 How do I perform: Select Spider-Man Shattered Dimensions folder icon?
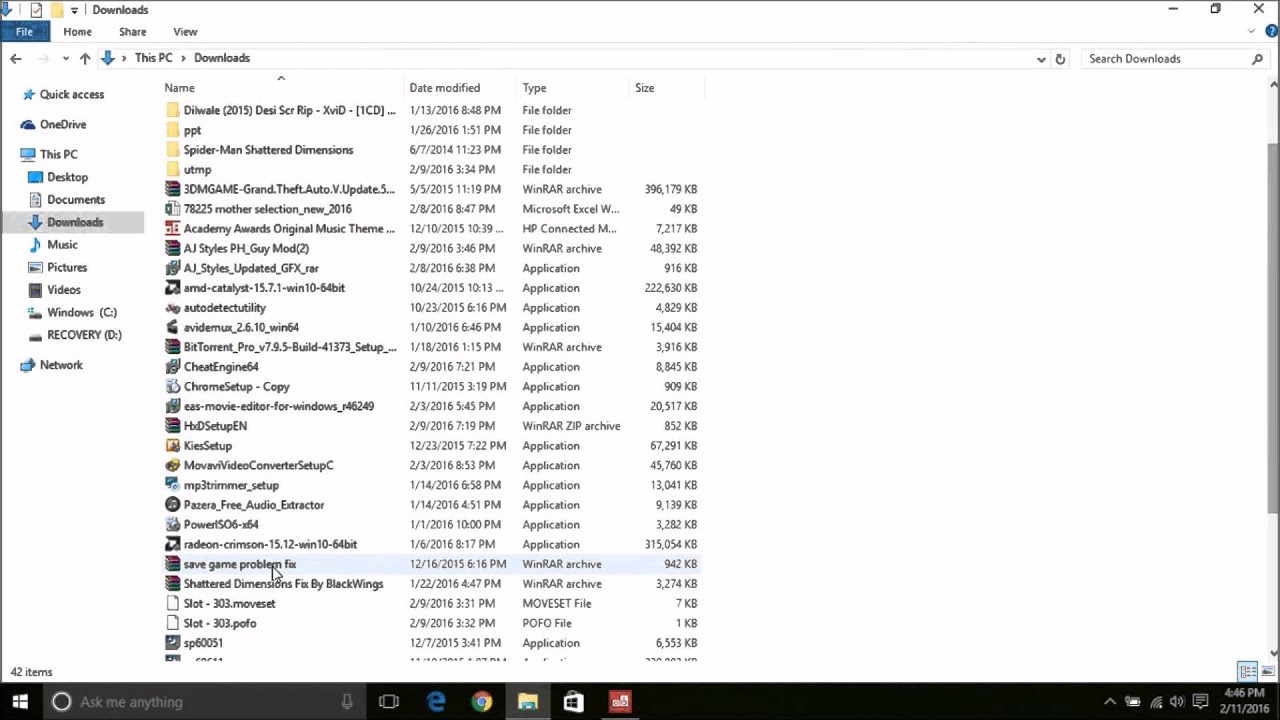[173, 150]
